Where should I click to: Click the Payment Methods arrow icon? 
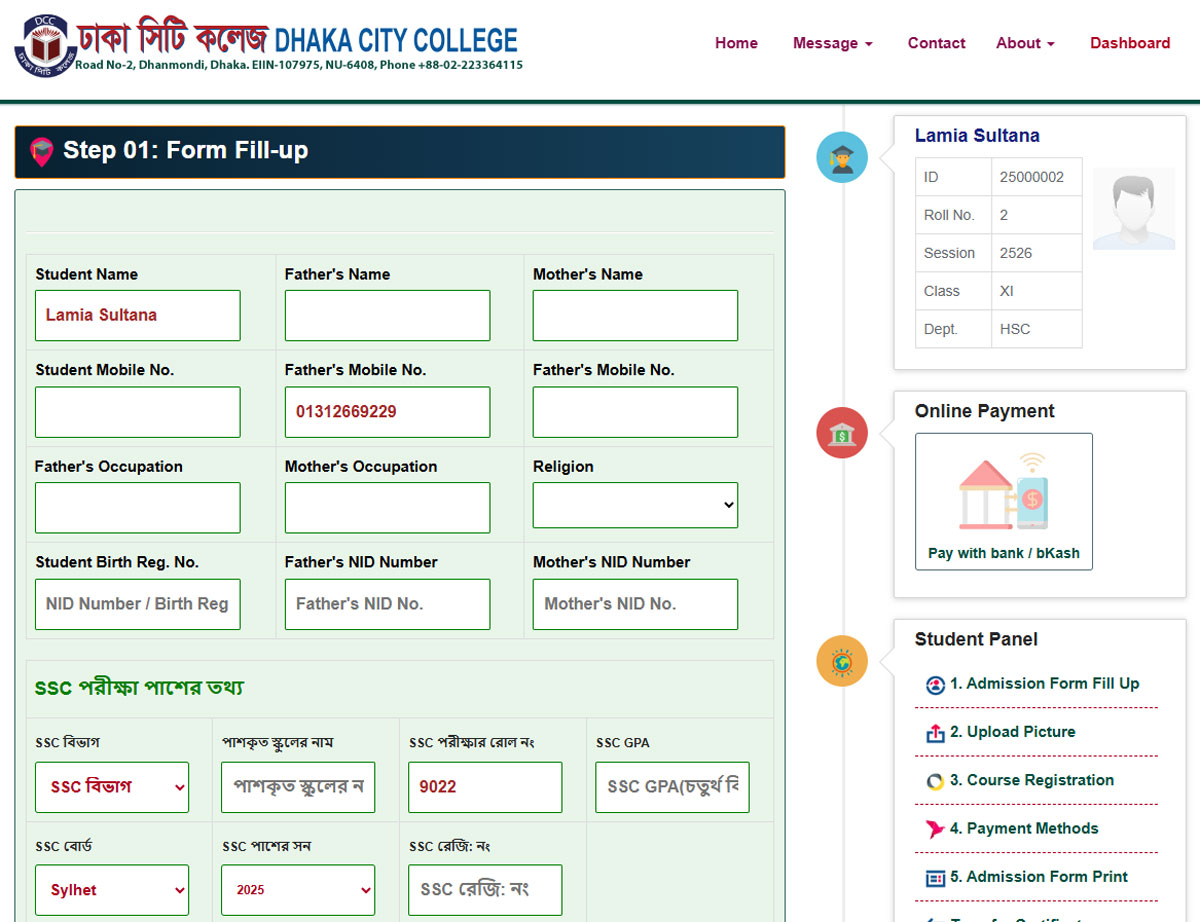[935, 829]
